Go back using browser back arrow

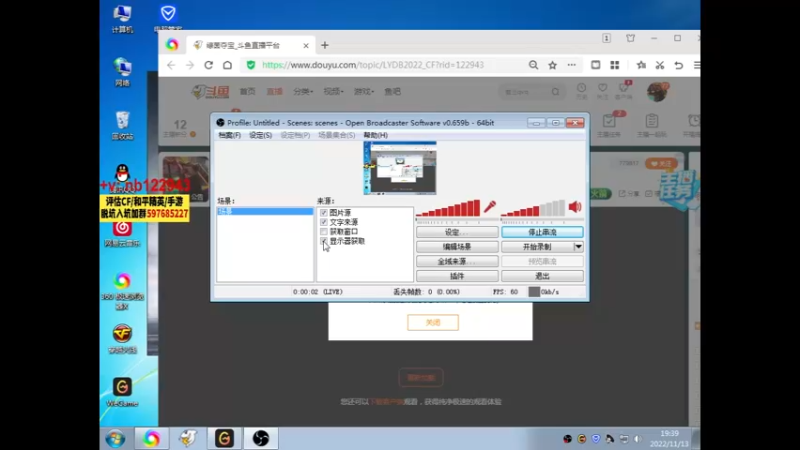[x=171, y=65]
